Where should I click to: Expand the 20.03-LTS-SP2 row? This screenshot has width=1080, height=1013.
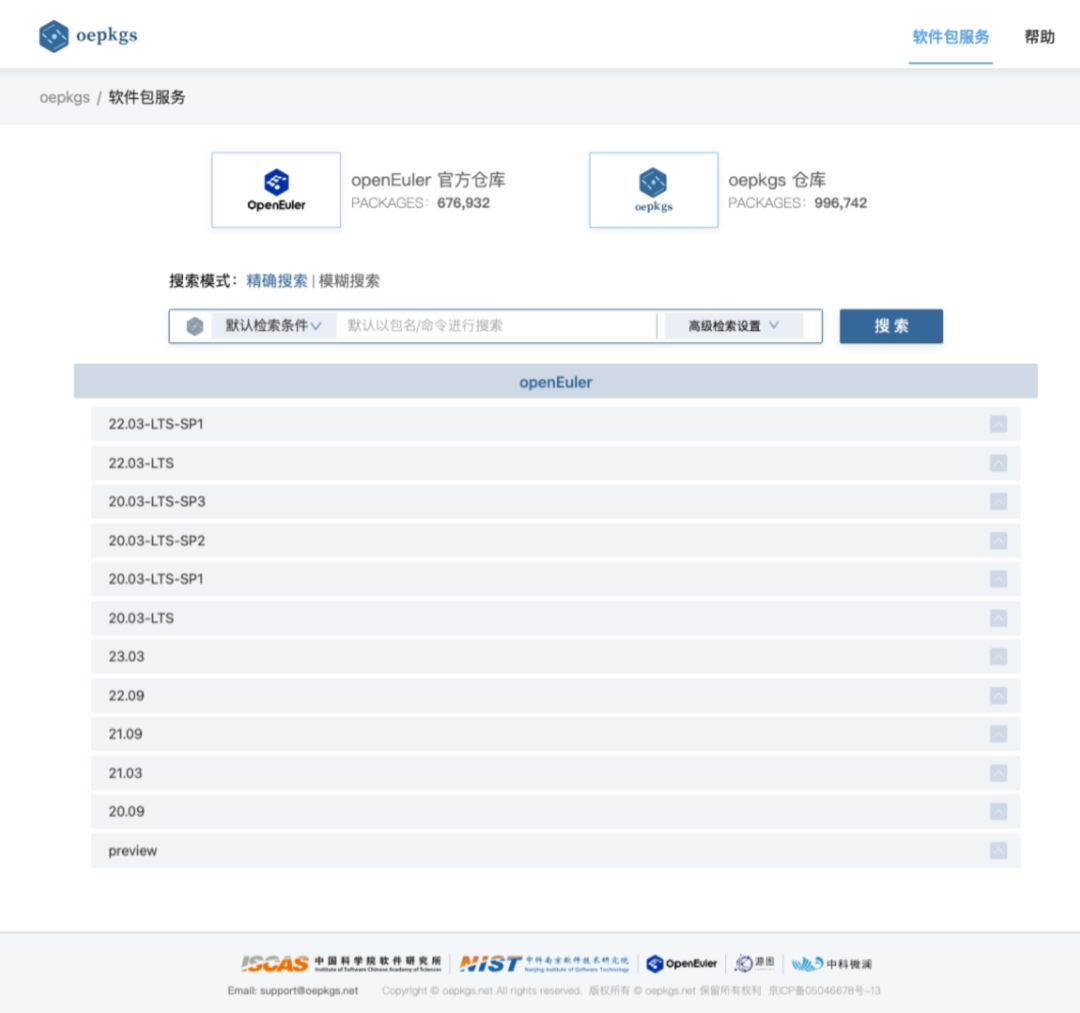[x=556, y=541]
